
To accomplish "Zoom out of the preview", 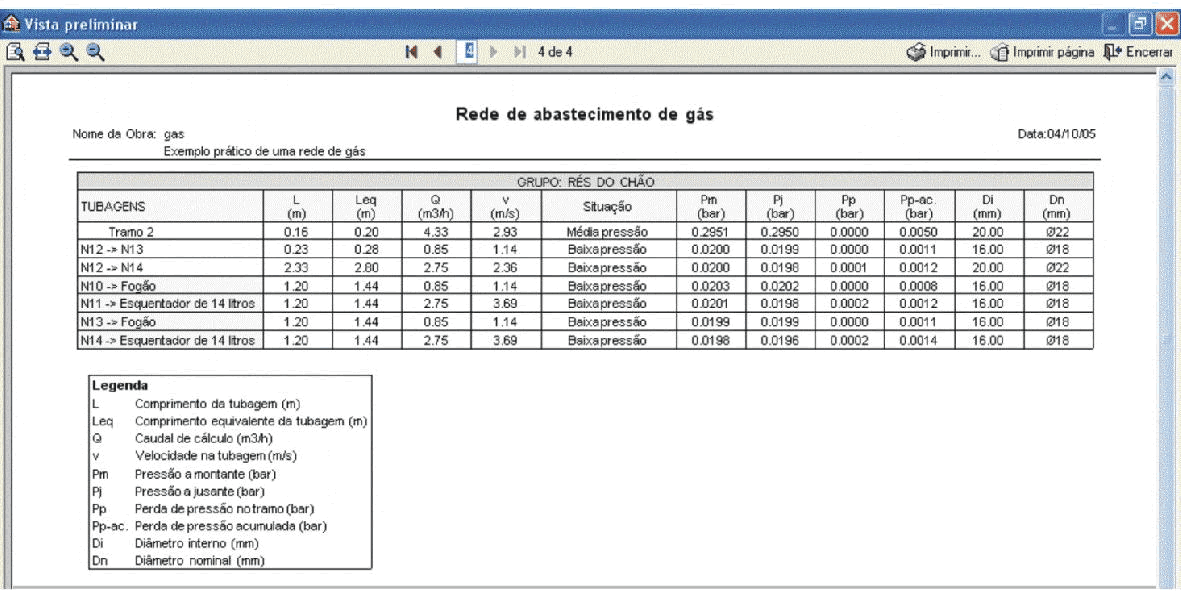I will tap(95, 52).
